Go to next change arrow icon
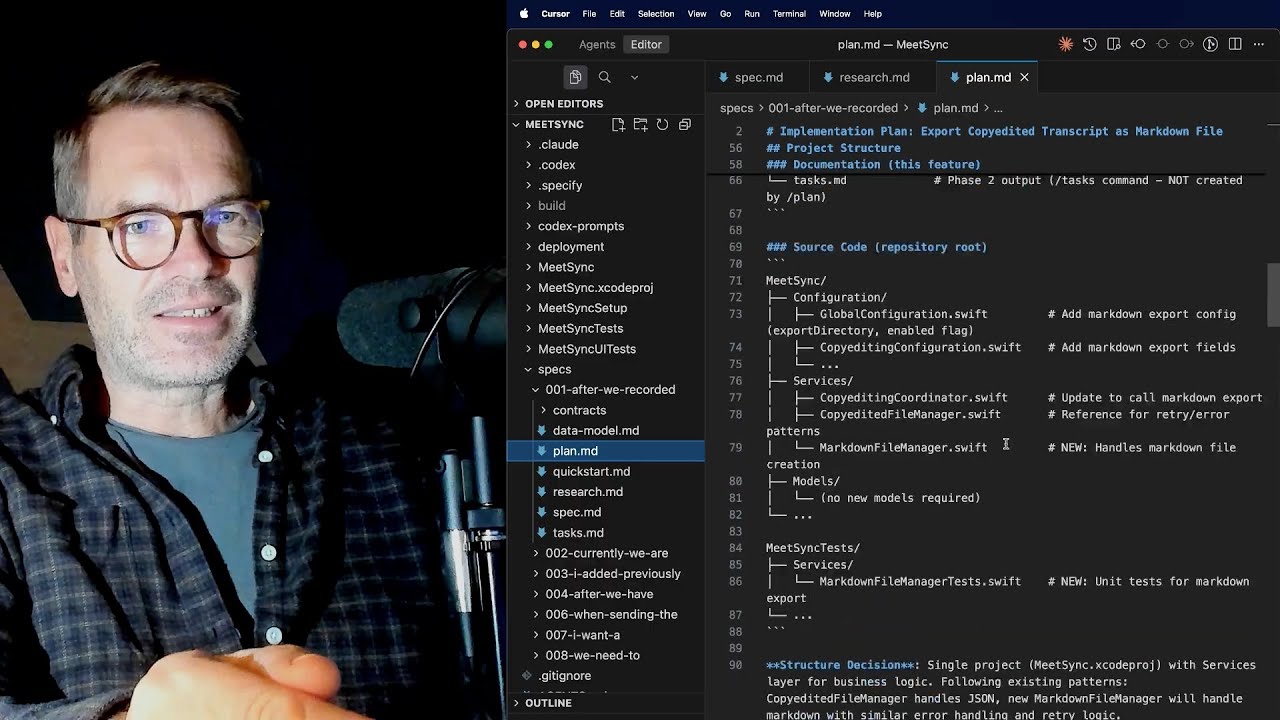1280x720 pixels. click(1186, 44)
